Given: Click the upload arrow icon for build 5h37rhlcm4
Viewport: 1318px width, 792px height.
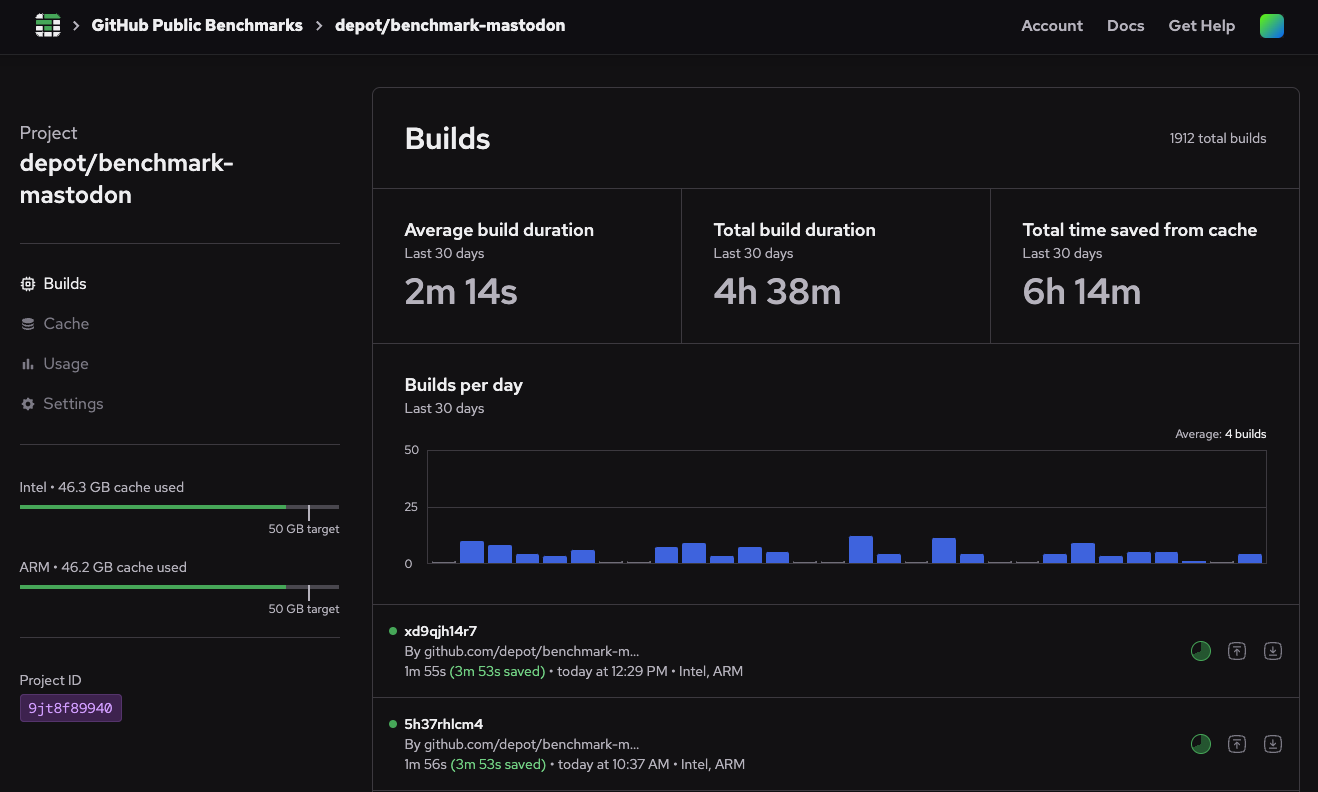Looking at the screenshot, I should click(x=1237, y=744).
